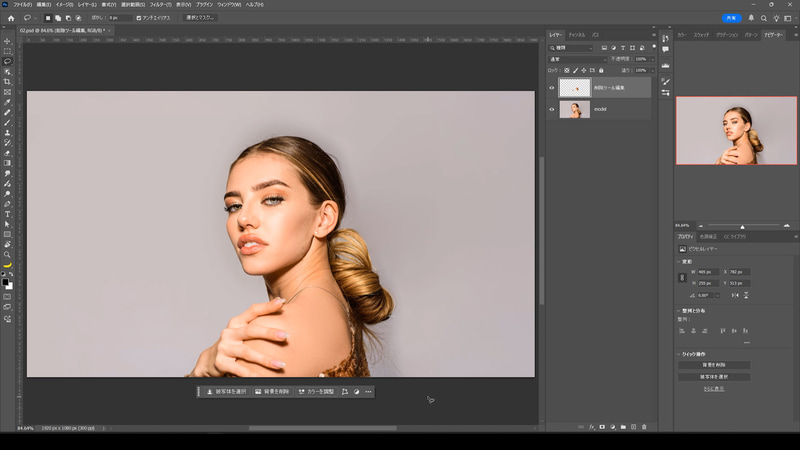Click Select Subject in Properties panel

click(714, 377)
